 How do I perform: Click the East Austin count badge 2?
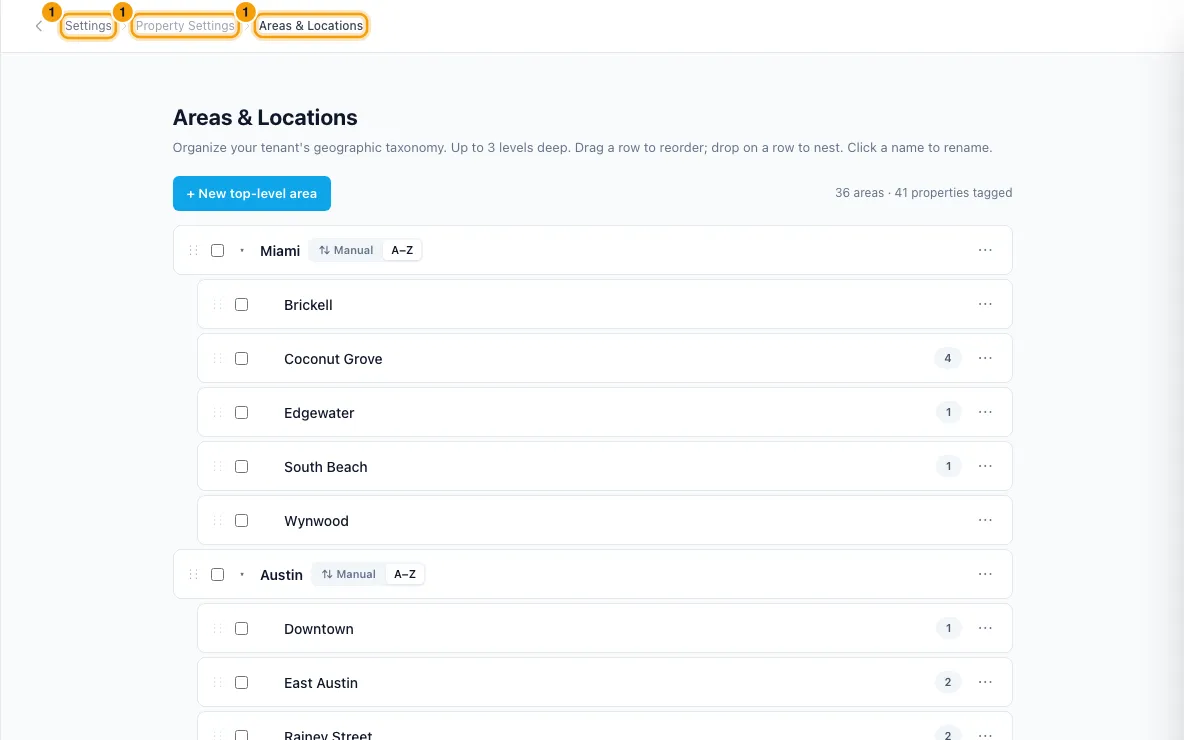tap(948, 682)
